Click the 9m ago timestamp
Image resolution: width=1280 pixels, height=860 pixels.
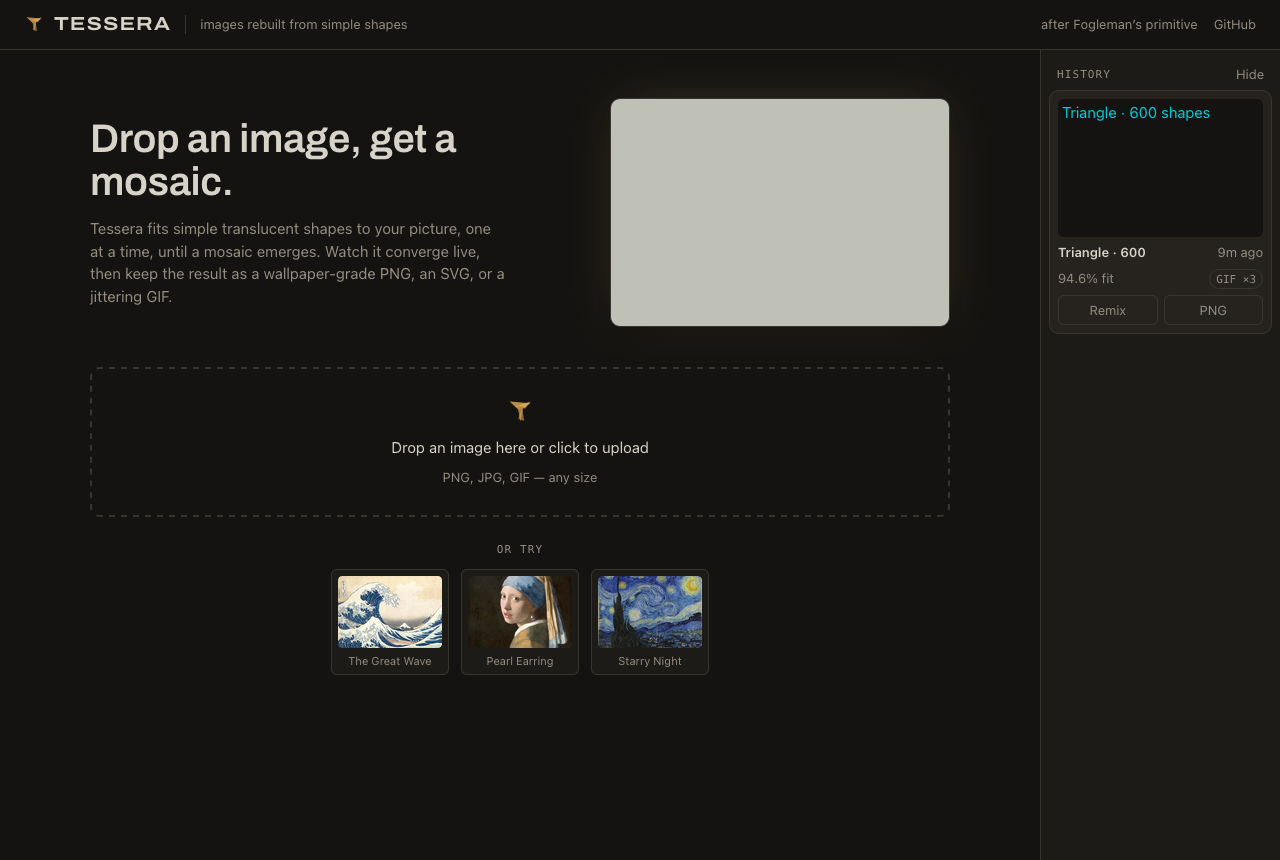click(x=1240, y=253)
